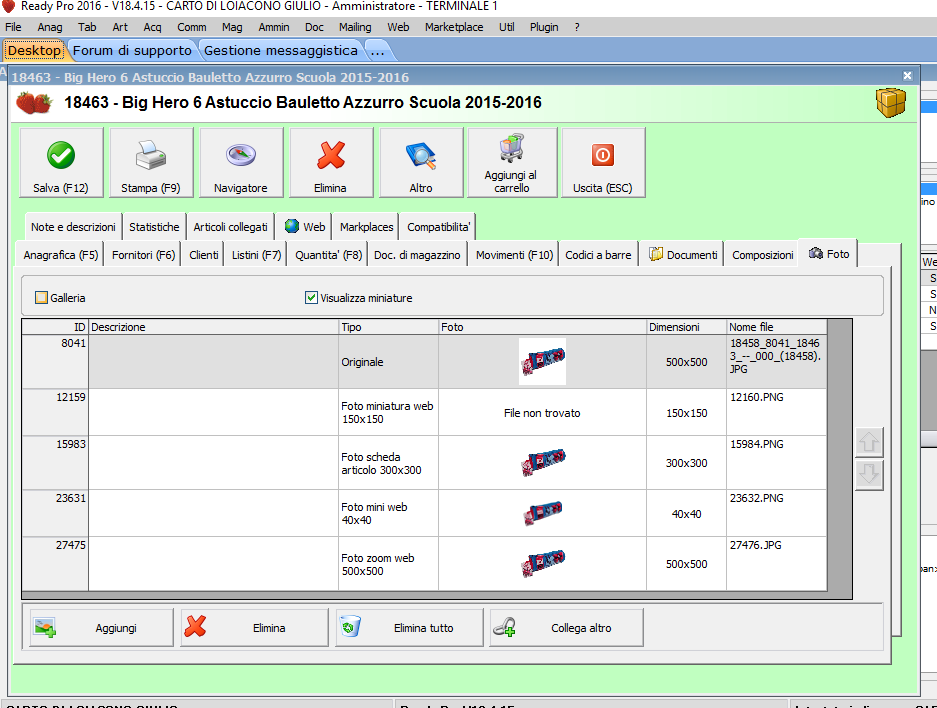The image size is (937, 708).
Task: Click Descrizione column header
Action: point(213,327)
